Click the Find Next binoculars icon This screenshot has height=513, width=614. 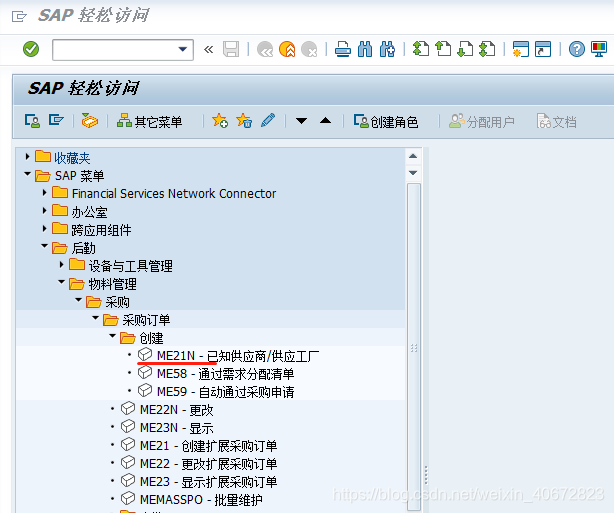[x=387, y=49]
